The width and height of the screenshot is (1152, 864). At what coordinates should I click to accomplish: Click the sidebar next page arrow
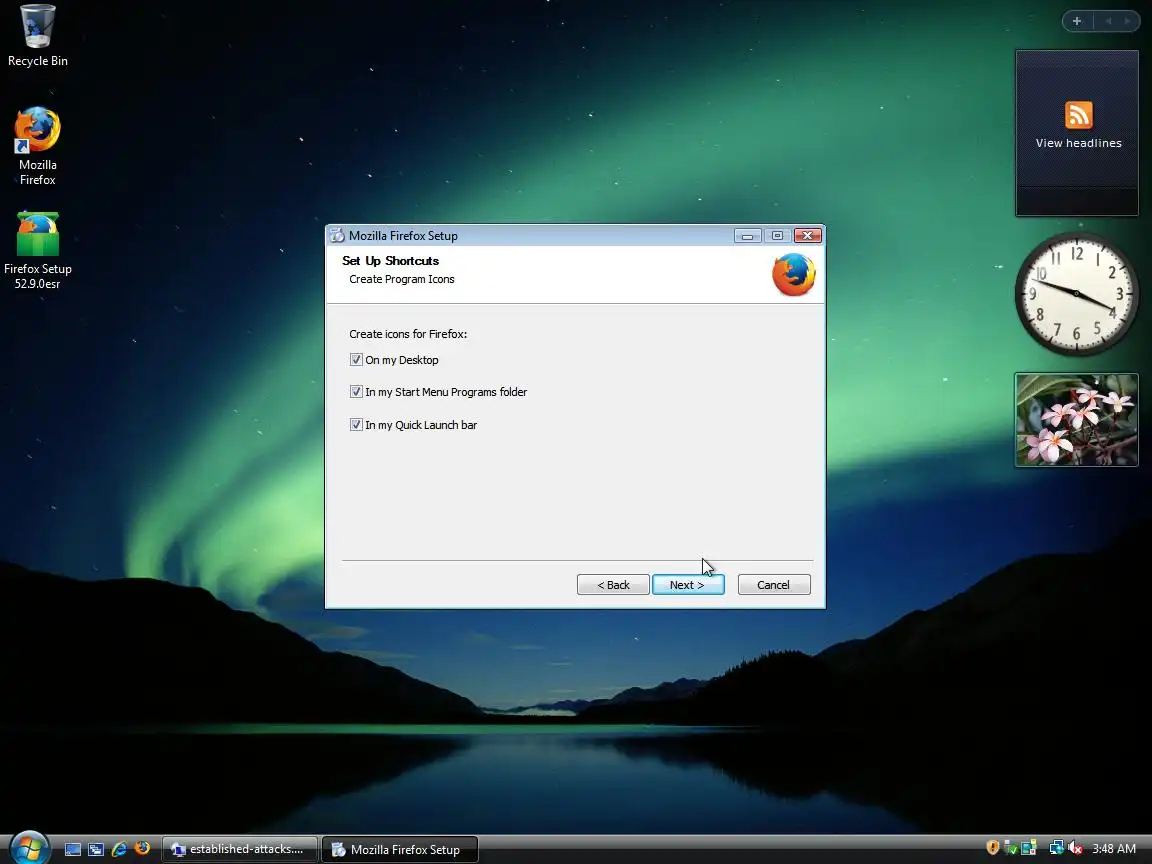pyautogui.click(x=1128, y=21)
